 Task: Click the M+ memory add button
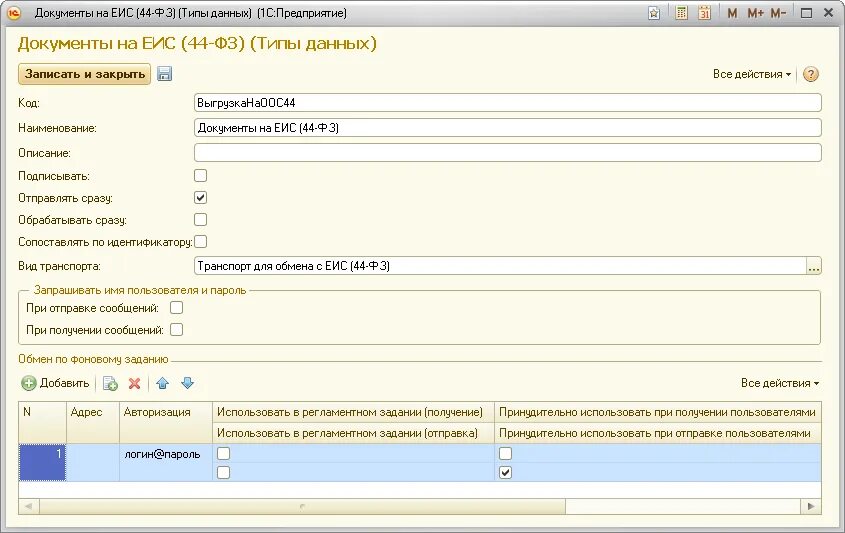[755, 13]
